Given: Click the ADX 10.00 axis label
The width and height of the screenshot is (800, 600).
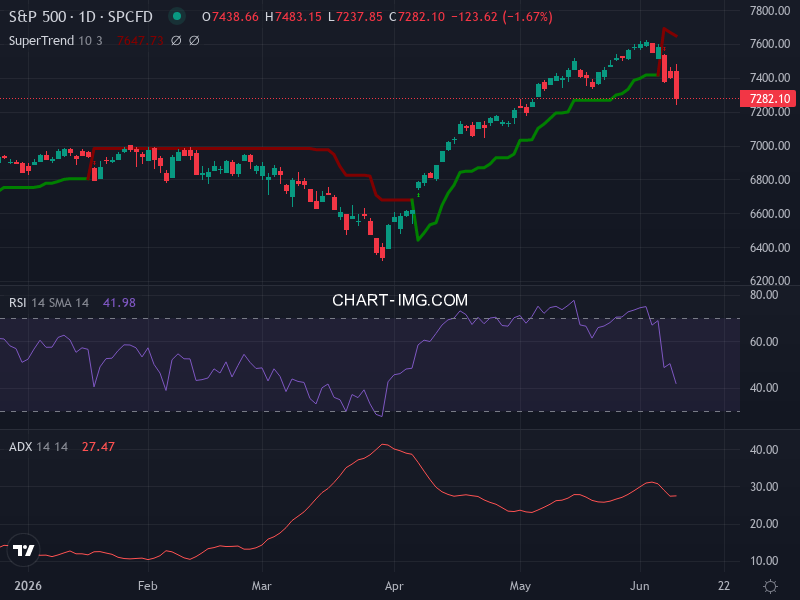Looking at the screenshot, I should (764, 561).
